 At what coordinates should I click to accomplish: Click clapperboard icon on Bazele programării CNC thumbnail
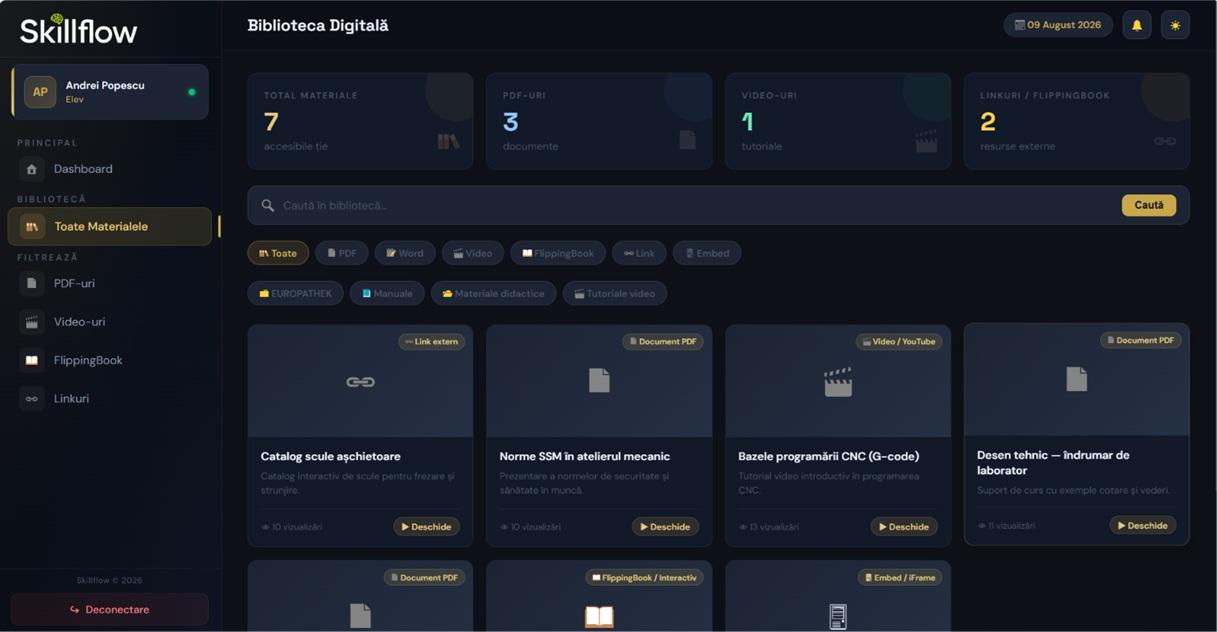838,381
